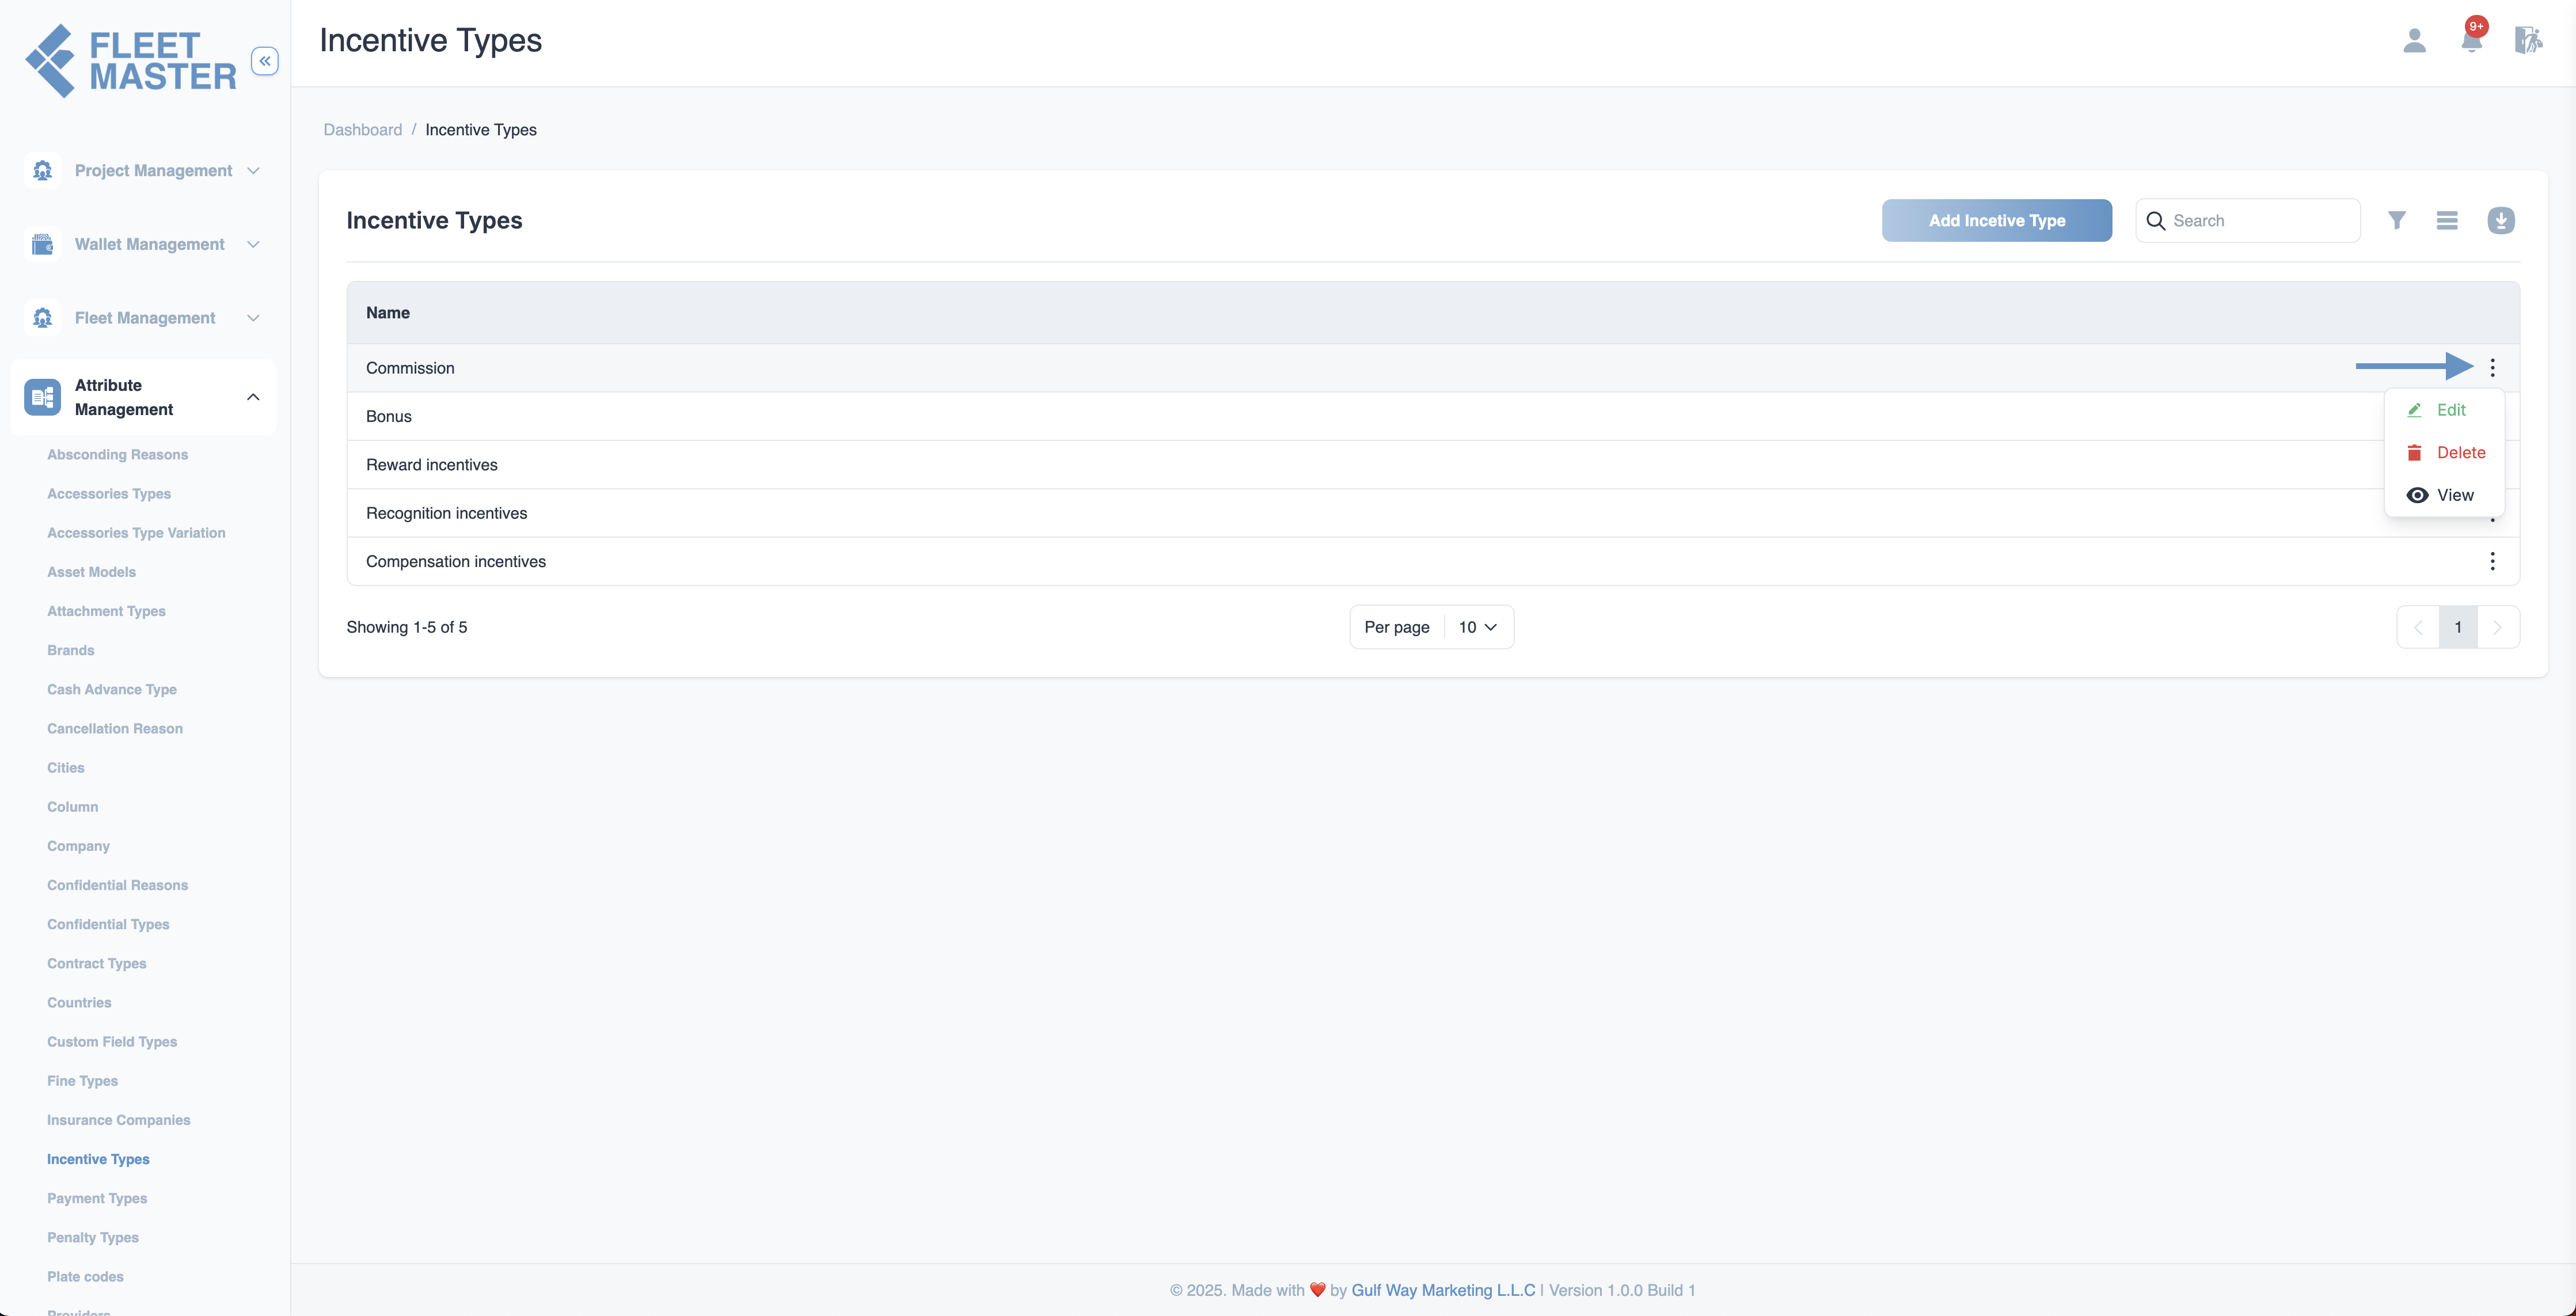Open Countries in sidebar

[79, 1003]
